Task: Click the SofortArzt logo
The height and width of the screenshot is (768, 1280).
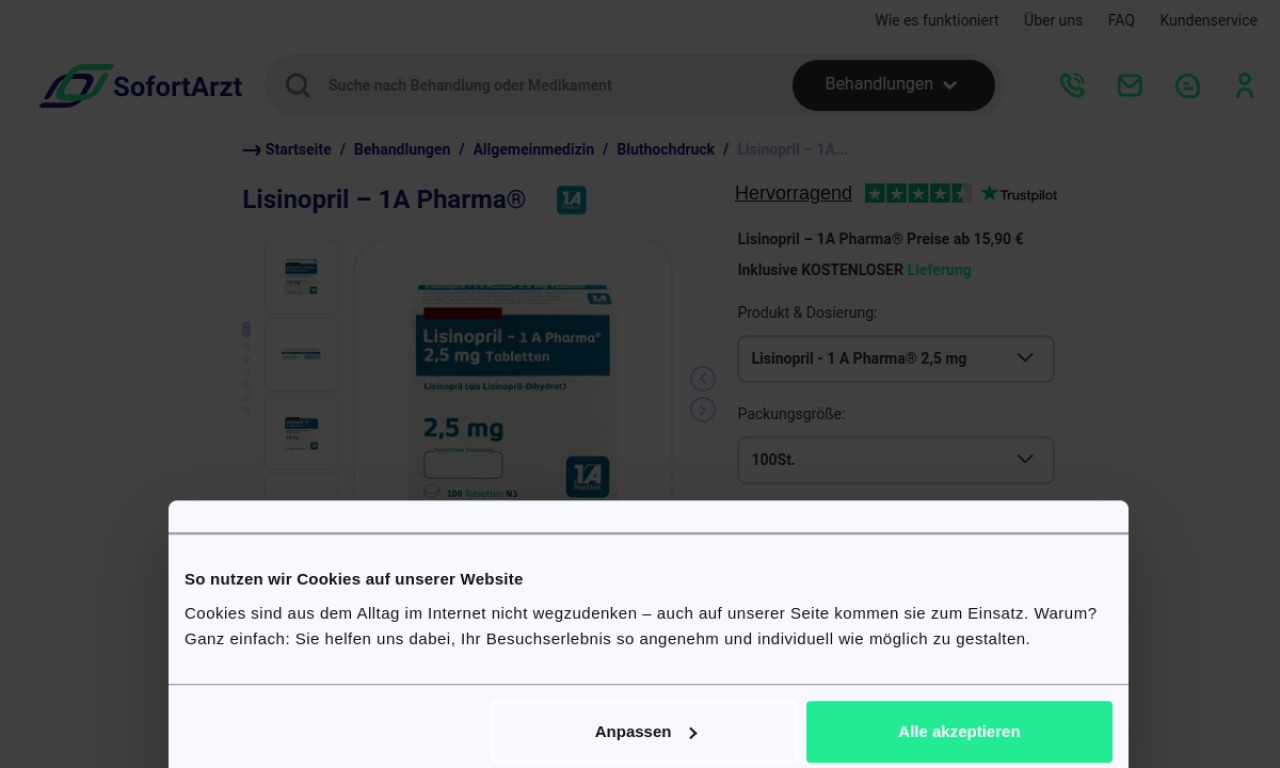Action: (x=141, y=86)
